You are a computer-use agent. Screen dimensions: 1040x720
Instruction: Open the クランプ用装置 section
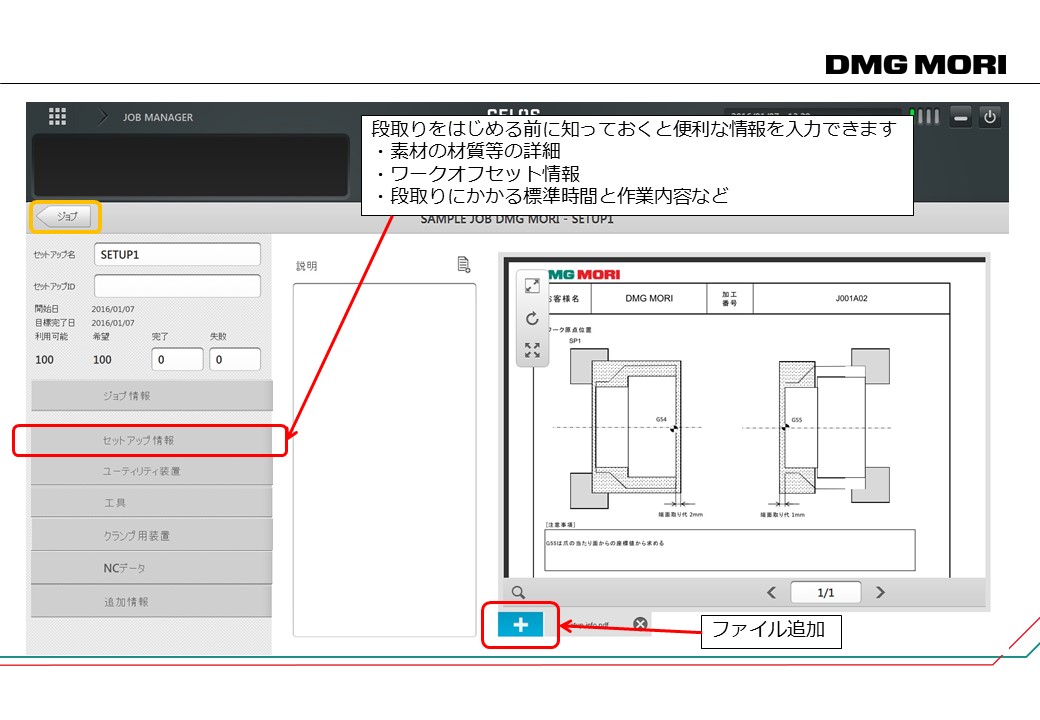tap(151, 536)
